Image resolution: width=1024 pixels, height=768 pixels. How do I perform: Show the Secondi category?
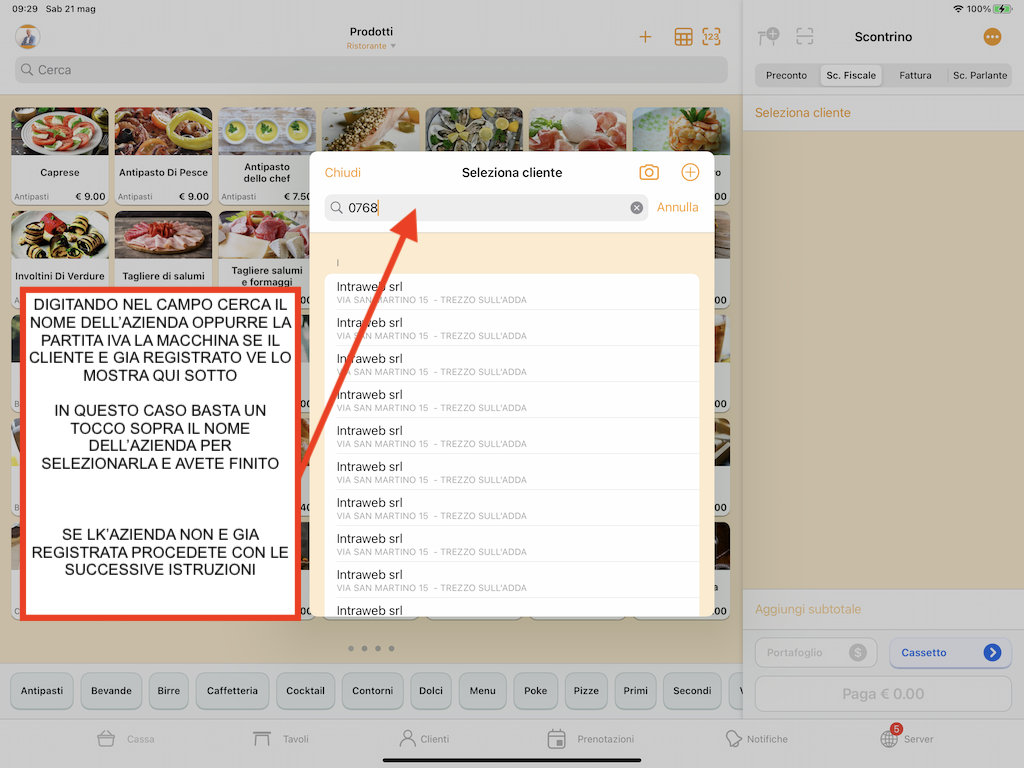[x=692, y=690]
